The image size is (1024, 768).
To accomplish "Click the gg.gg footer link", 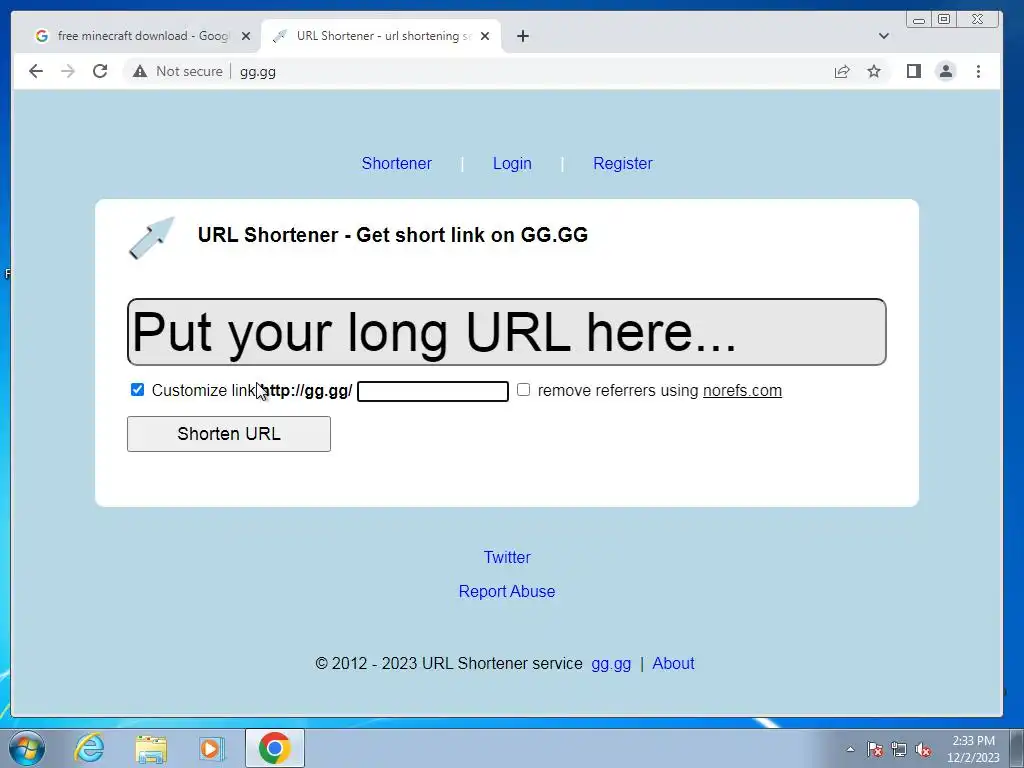I will [611, 664].
